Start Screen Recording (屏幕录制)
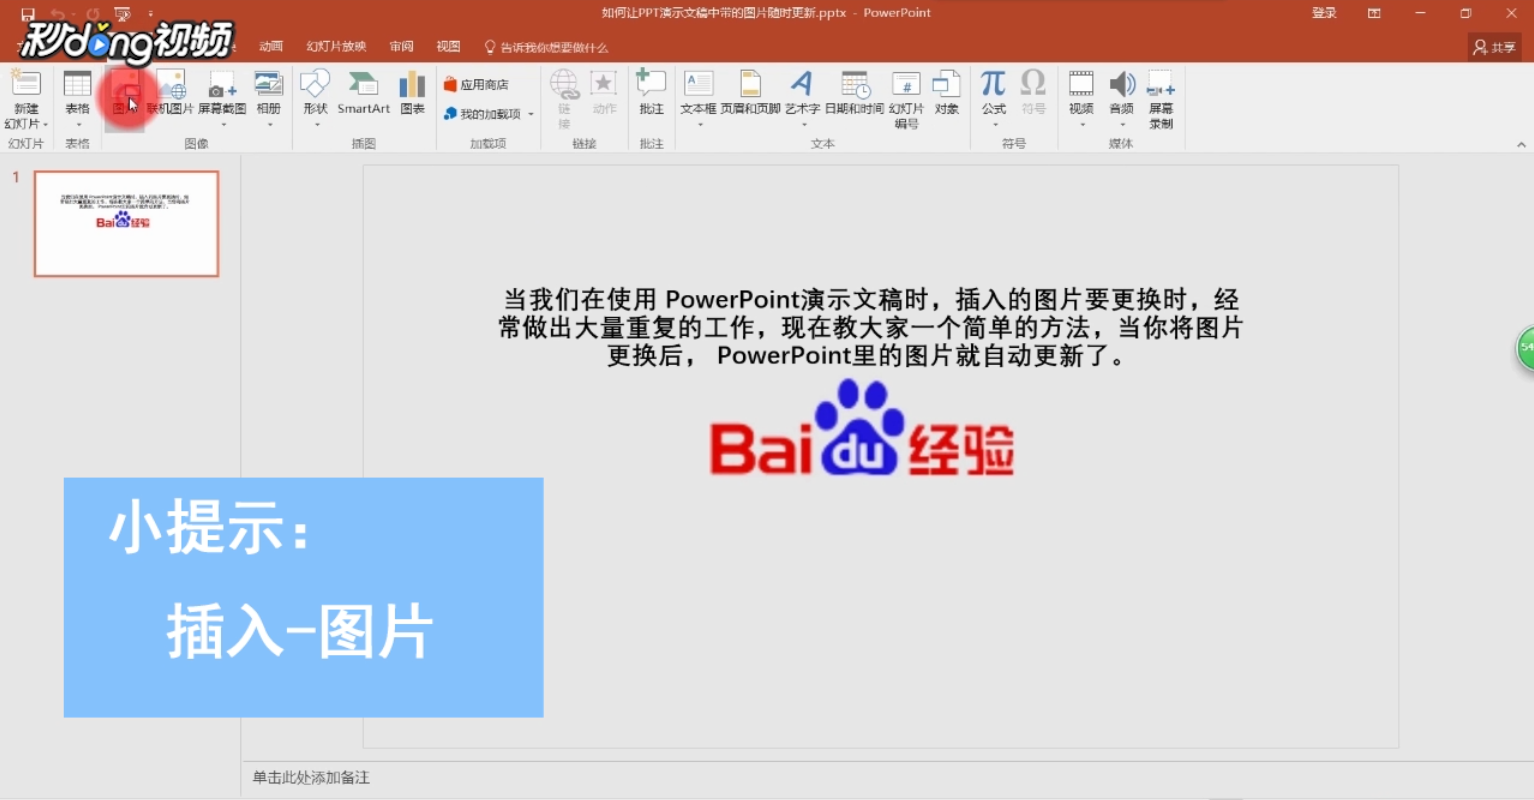The height and width of the screenshot is (800, 1534). [x=1161, y=99]
